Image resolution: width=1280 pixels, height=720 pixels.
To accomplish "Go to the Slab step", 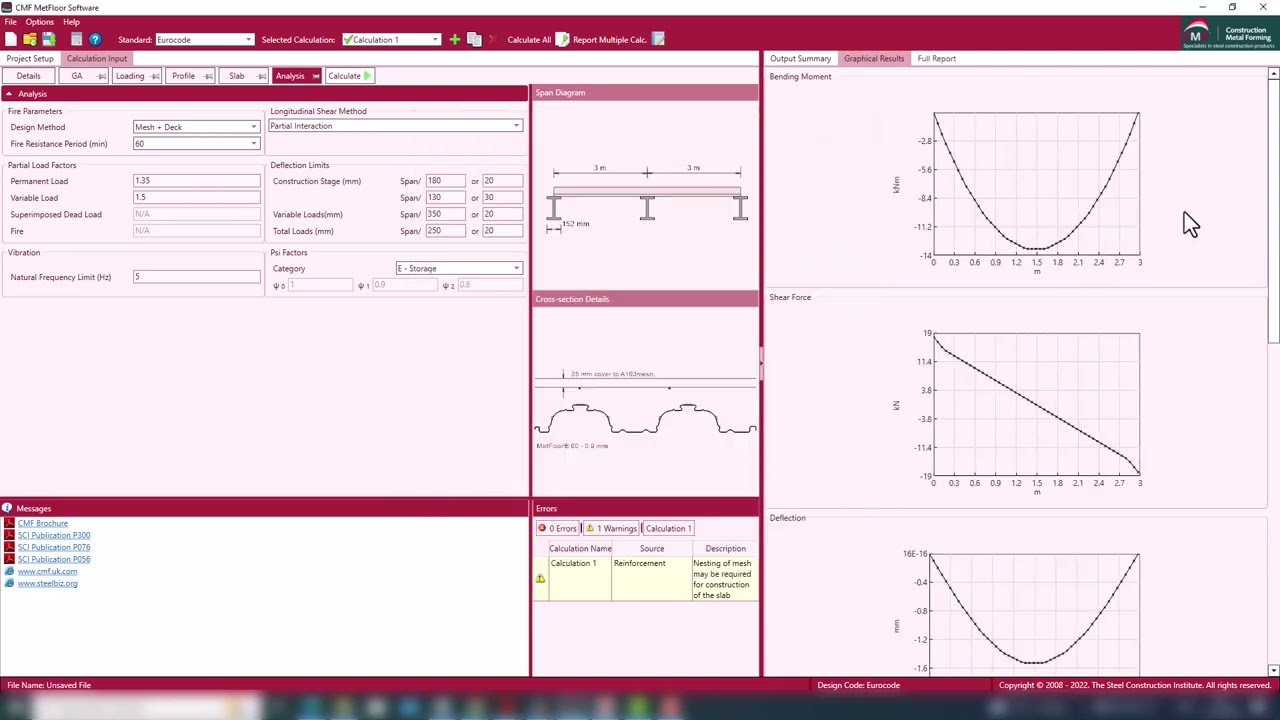I will 243,76.
